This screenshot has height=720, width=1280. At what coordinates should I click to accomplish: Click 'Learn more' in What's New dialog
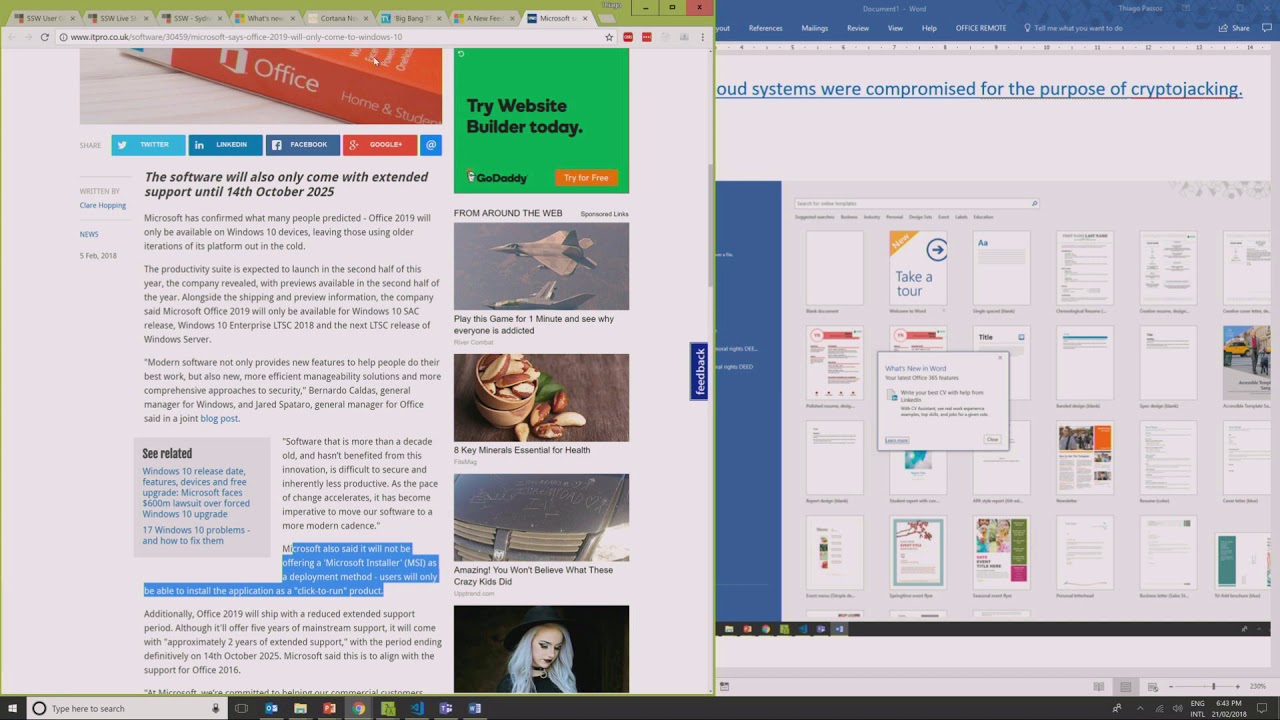897,440
